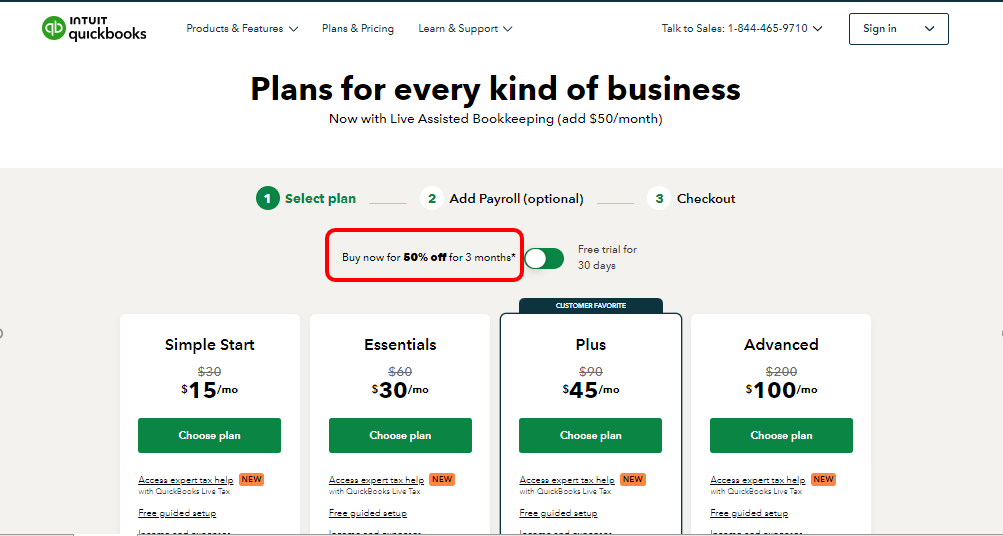The width and height of the screenshot is (1003, 536).
Task: Choose the Essentials plan
Action: (x=400, y=436)
